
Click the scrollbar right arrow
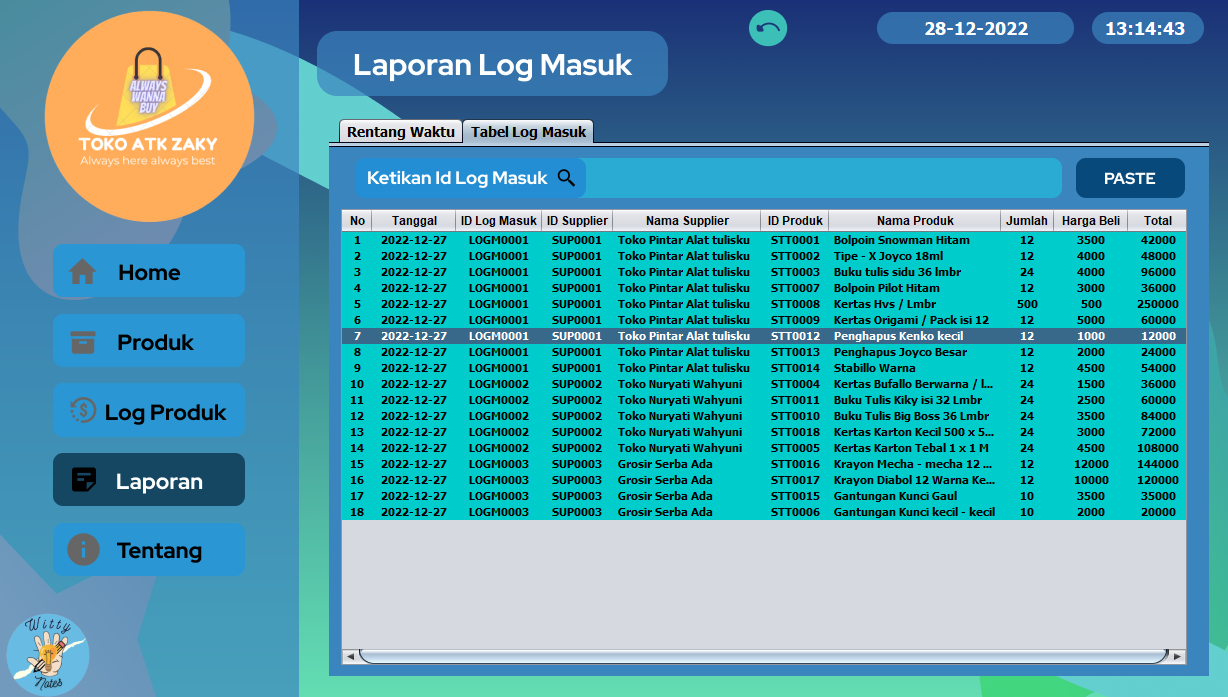(1177, 657)
